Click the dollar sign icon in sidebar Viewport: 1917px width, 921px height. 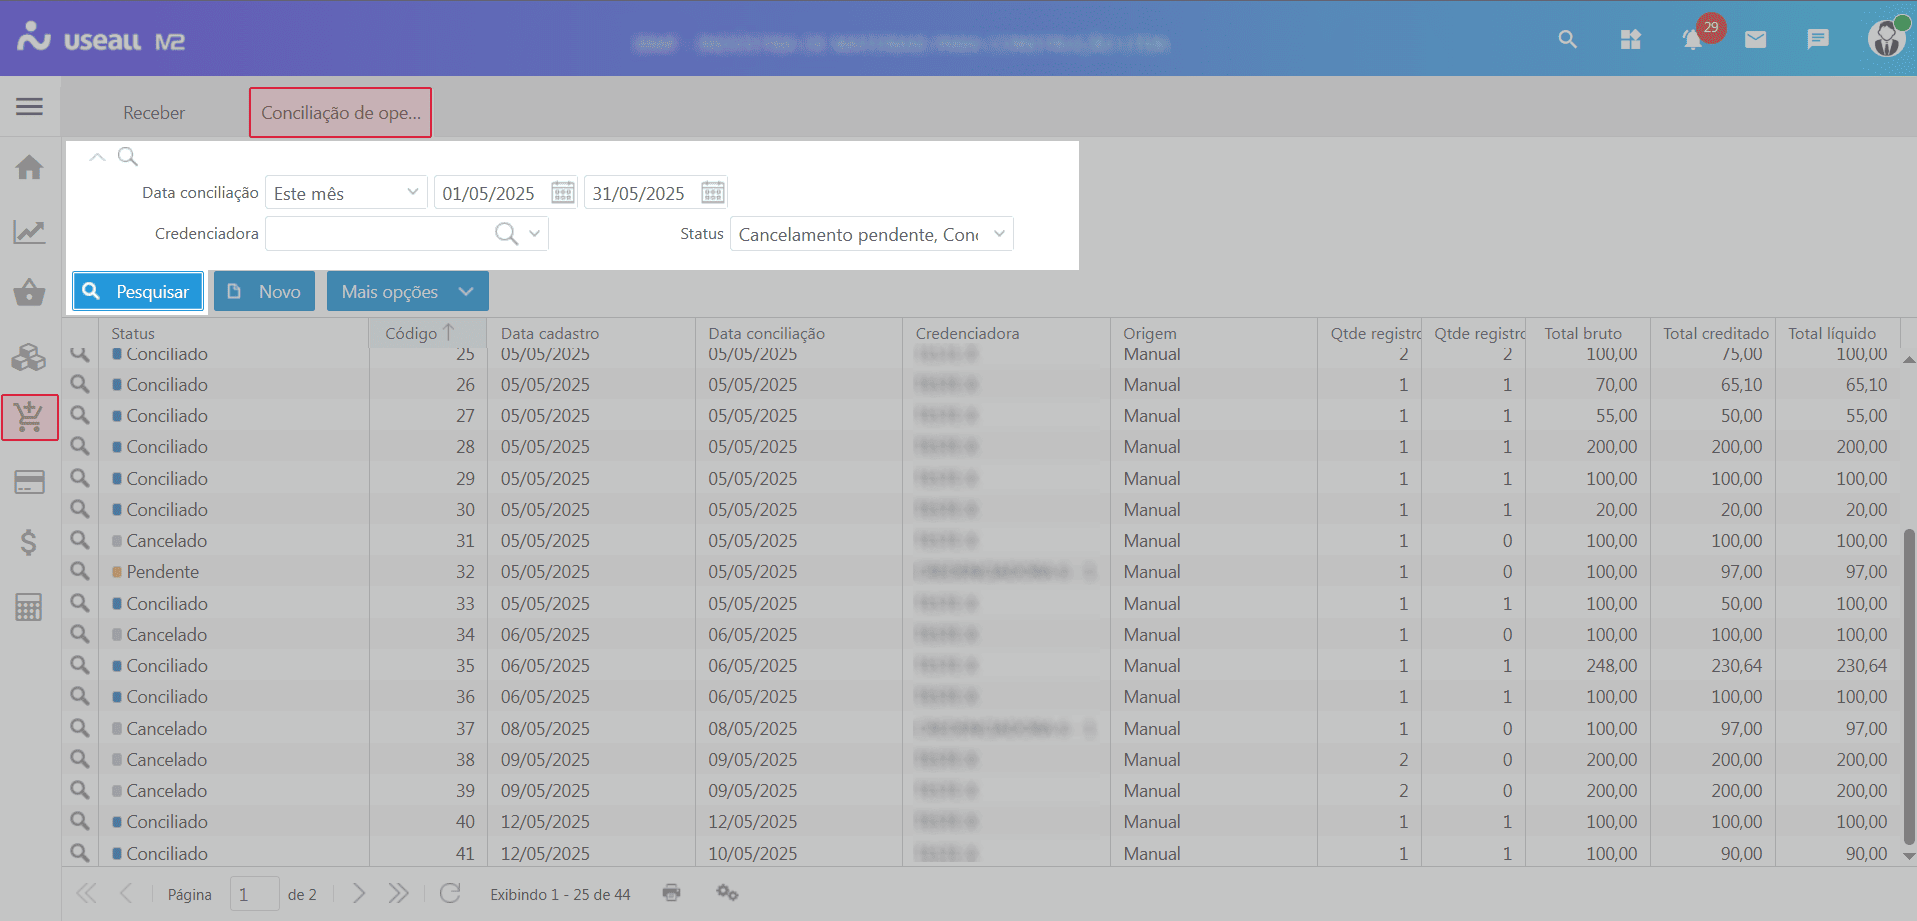coord(29,543)
